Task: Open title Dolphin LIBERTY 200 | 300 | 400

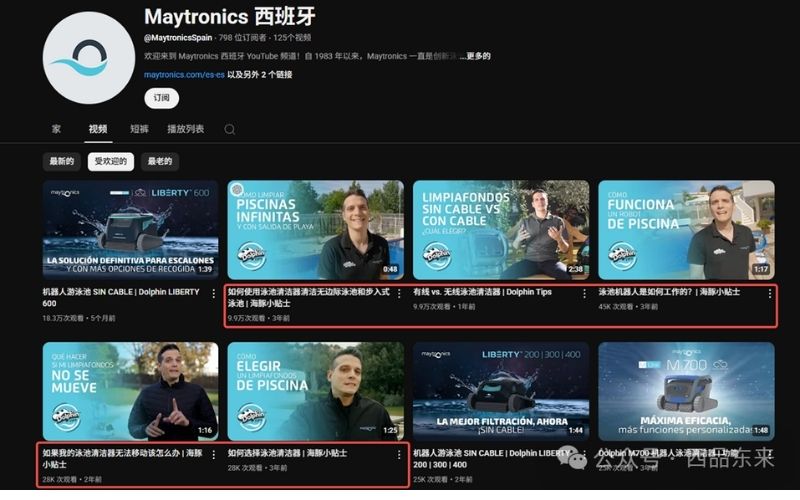Action: [x=491, y=459]
